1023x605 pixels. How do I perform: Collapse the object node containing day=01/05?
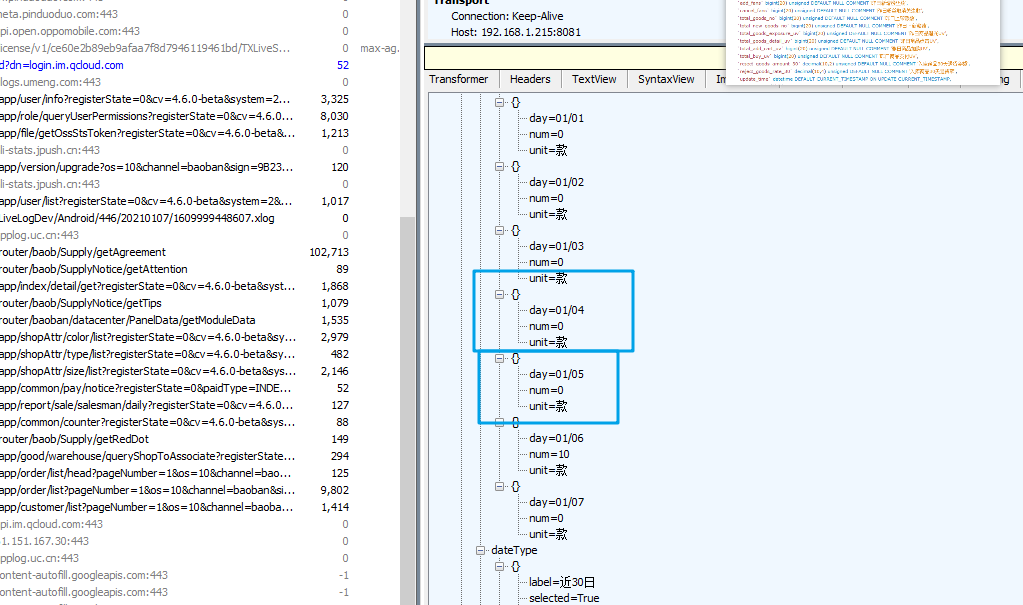[x=500, y=358]
